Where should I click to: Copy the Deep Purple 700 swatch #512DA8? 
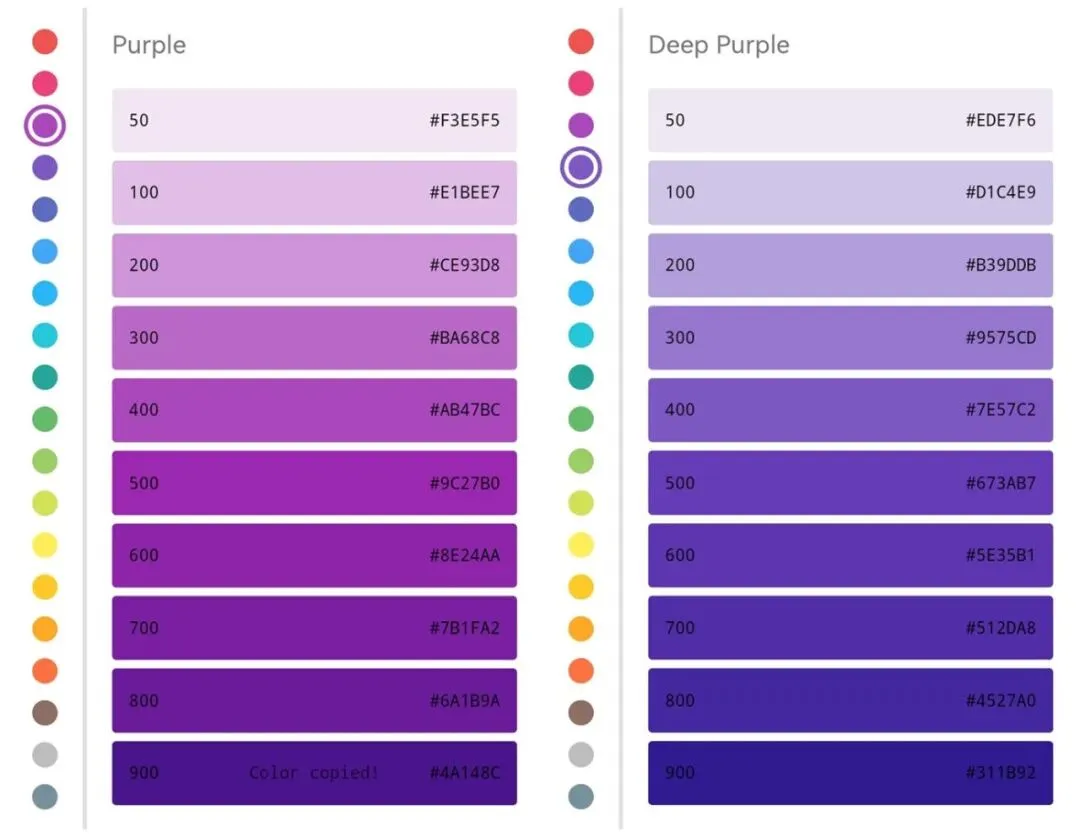(850, 628)
